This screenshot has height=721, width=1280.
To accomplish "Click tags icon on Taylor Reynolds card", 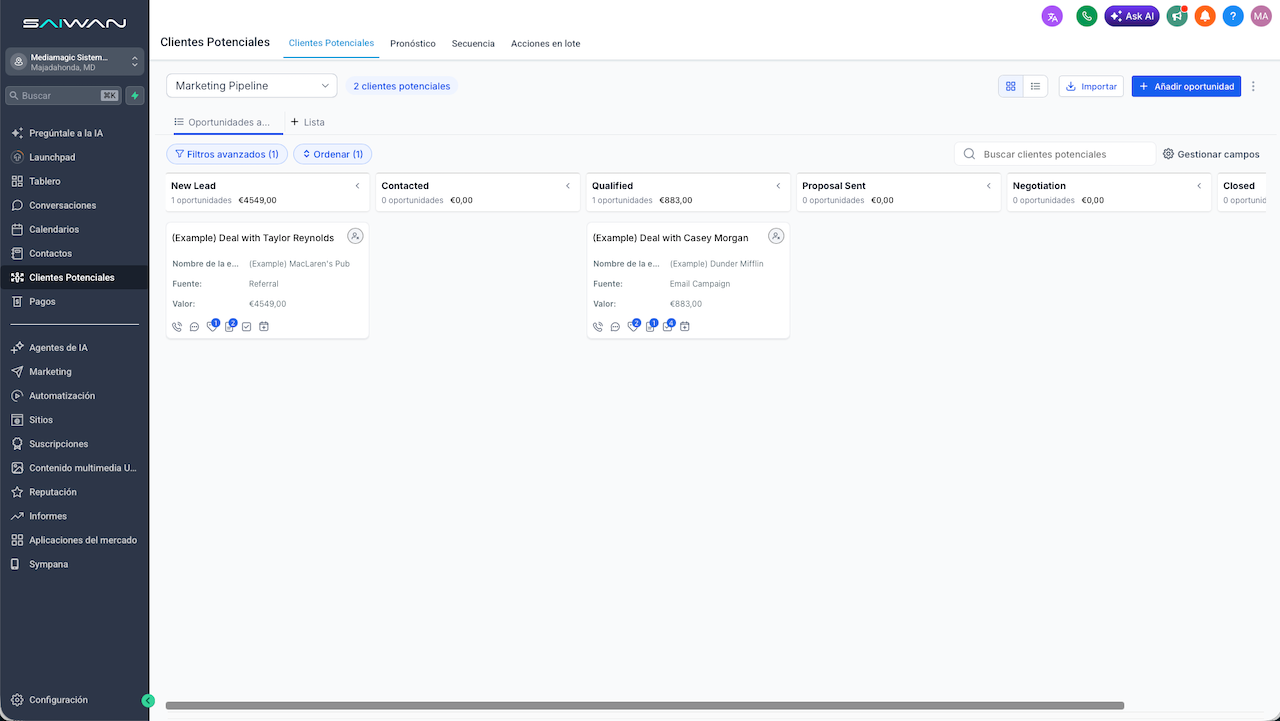I will click(212, 326).
